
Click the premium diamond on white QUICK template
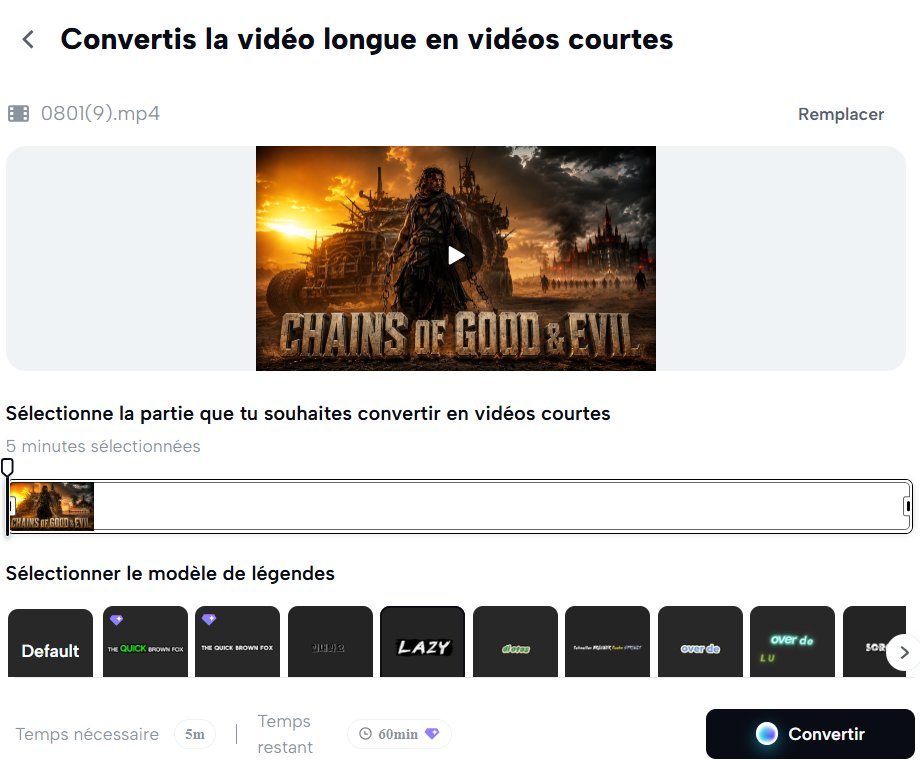point(209,619)
